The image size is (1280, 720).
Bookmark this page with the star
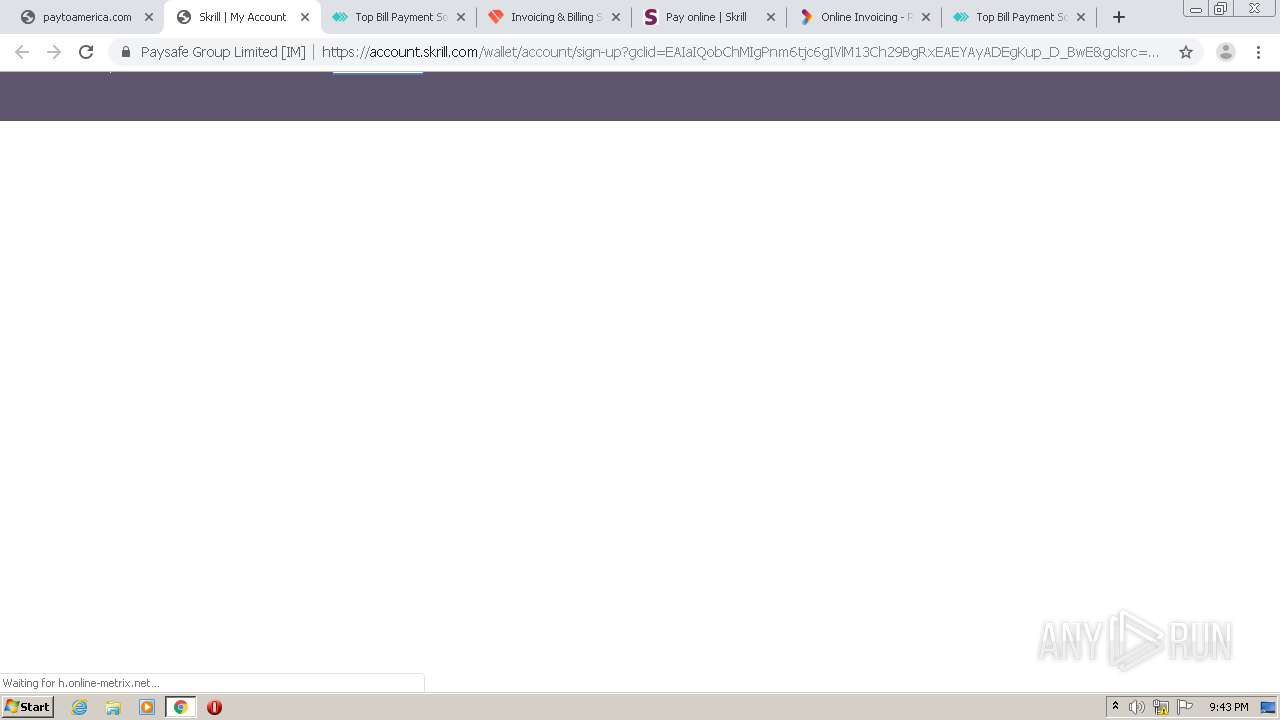[1186, 52]
